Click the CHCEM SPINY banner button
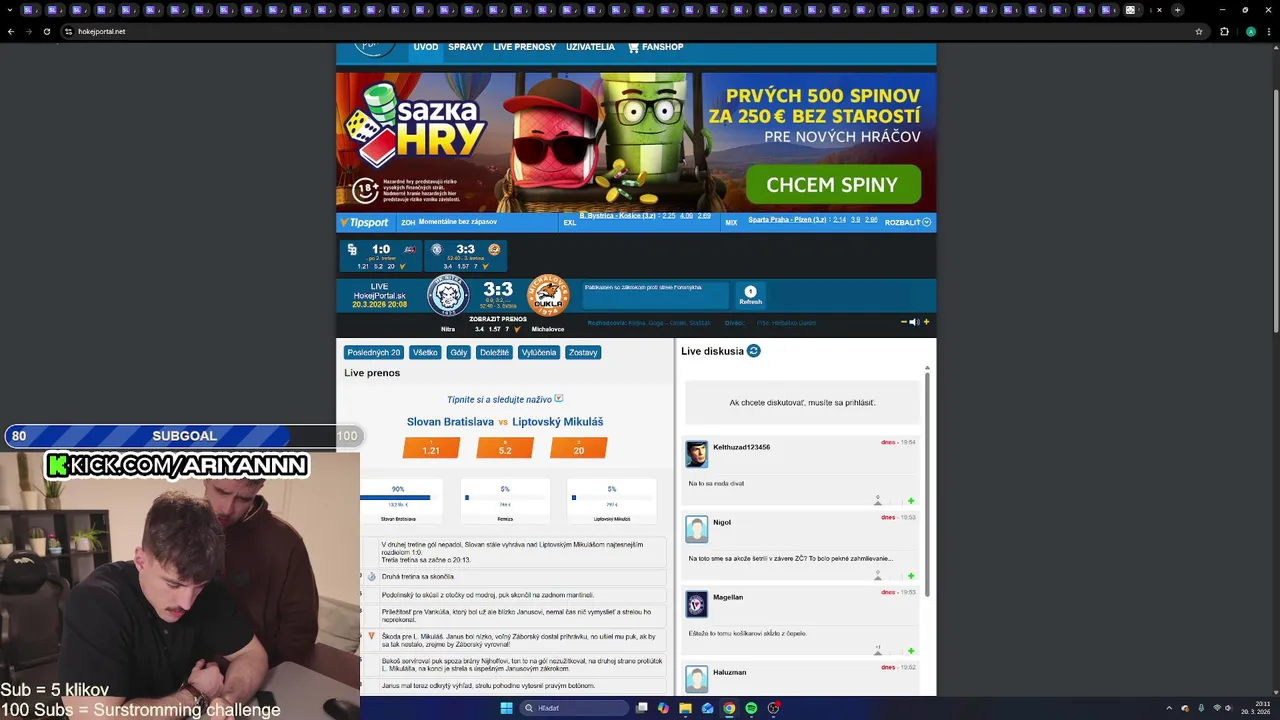Viewport: 1280px width, 720px height. click(833, 185)
